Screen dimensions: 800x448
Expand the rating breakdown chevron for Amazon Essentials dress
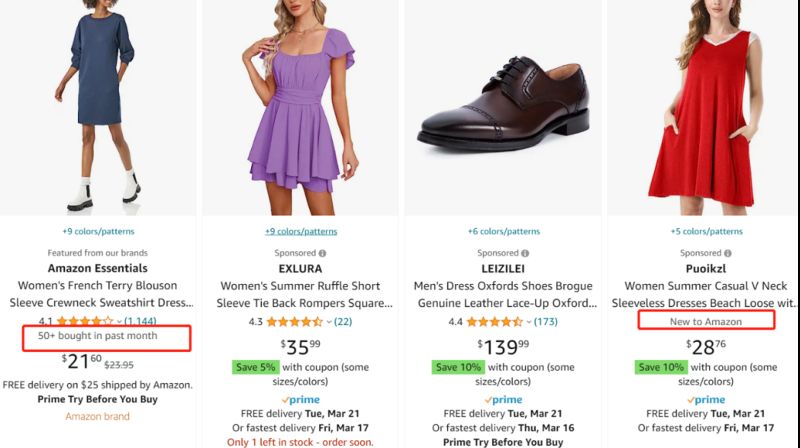[x=119, y=322]
